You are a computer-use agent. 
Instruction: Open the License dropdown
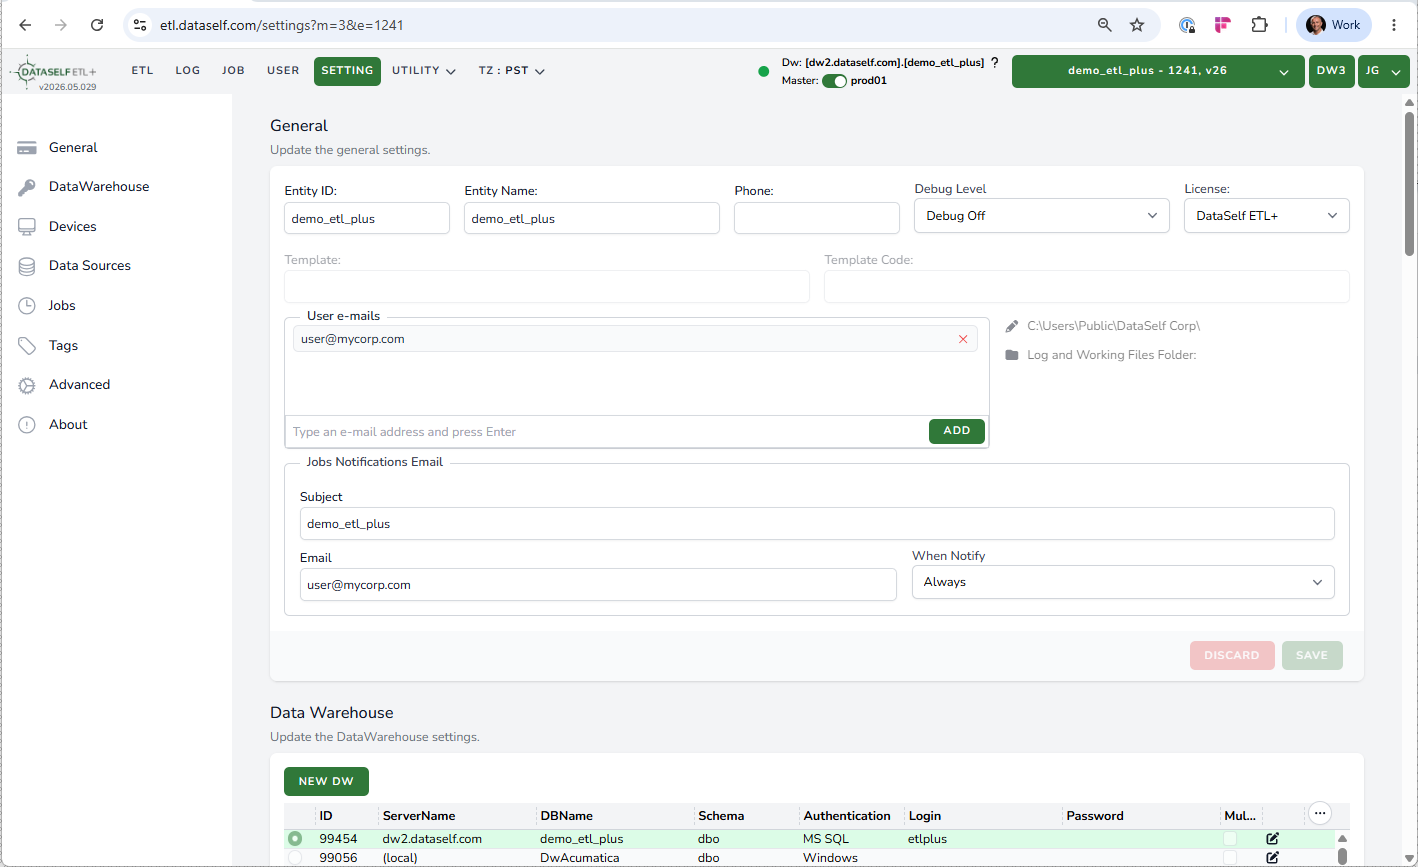1267,216
